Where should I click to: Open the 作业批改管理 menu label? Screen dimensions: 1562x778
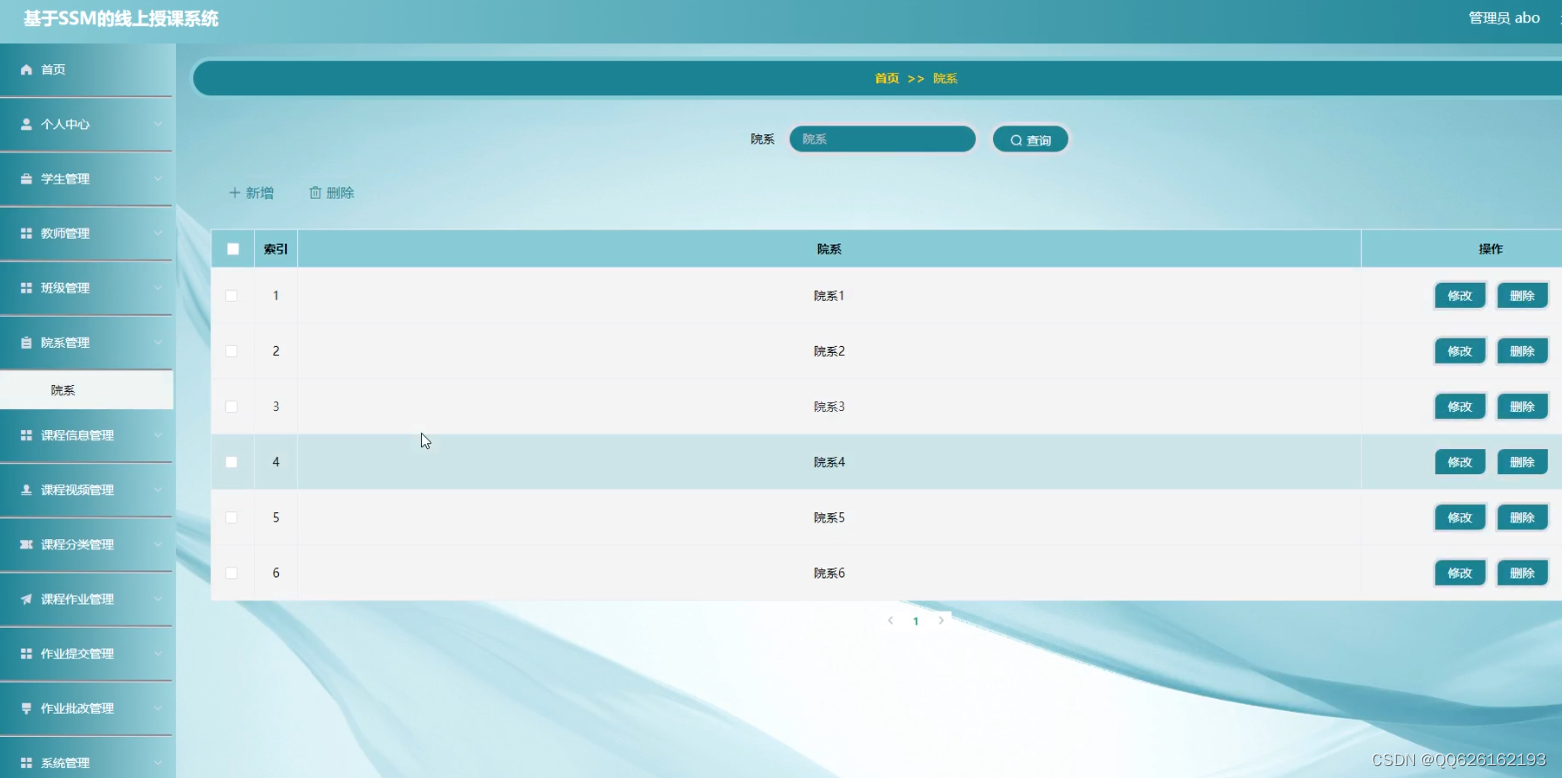click(77, 709)
